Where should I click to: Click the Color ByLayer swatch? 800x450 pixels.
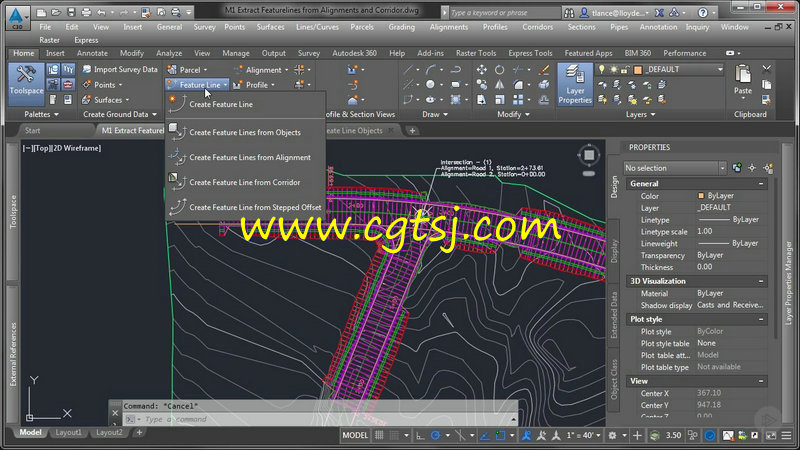coord(701,196)
